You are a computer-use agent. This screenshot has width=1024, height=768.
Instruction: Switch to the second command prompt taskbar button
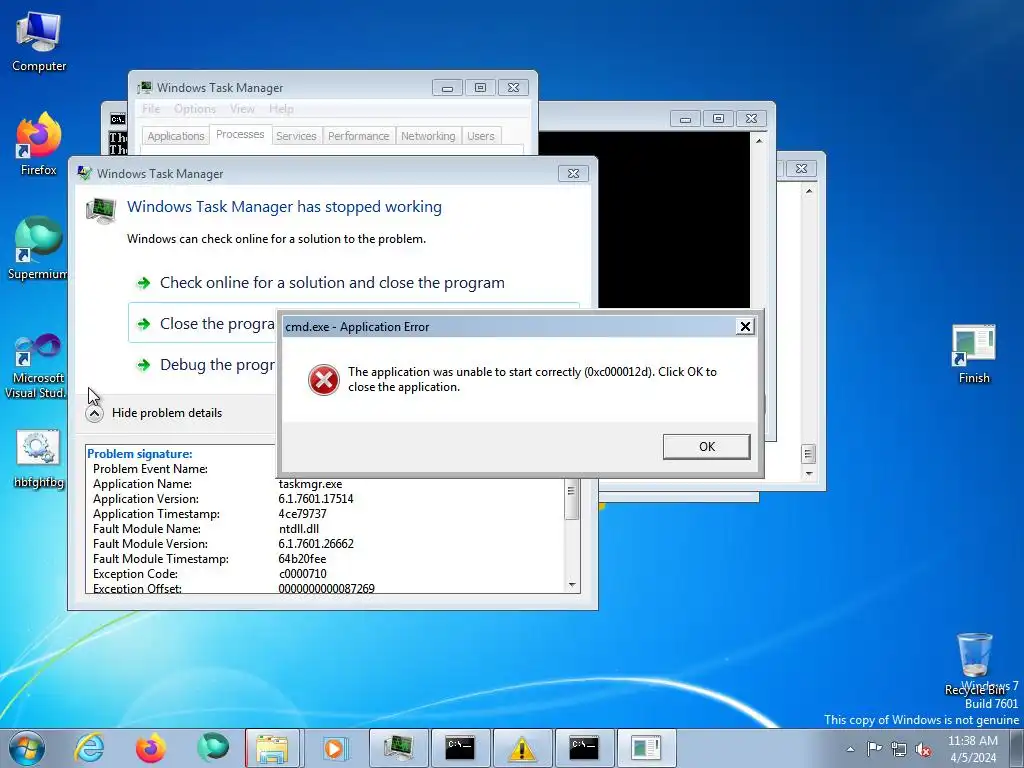point(584,748)
